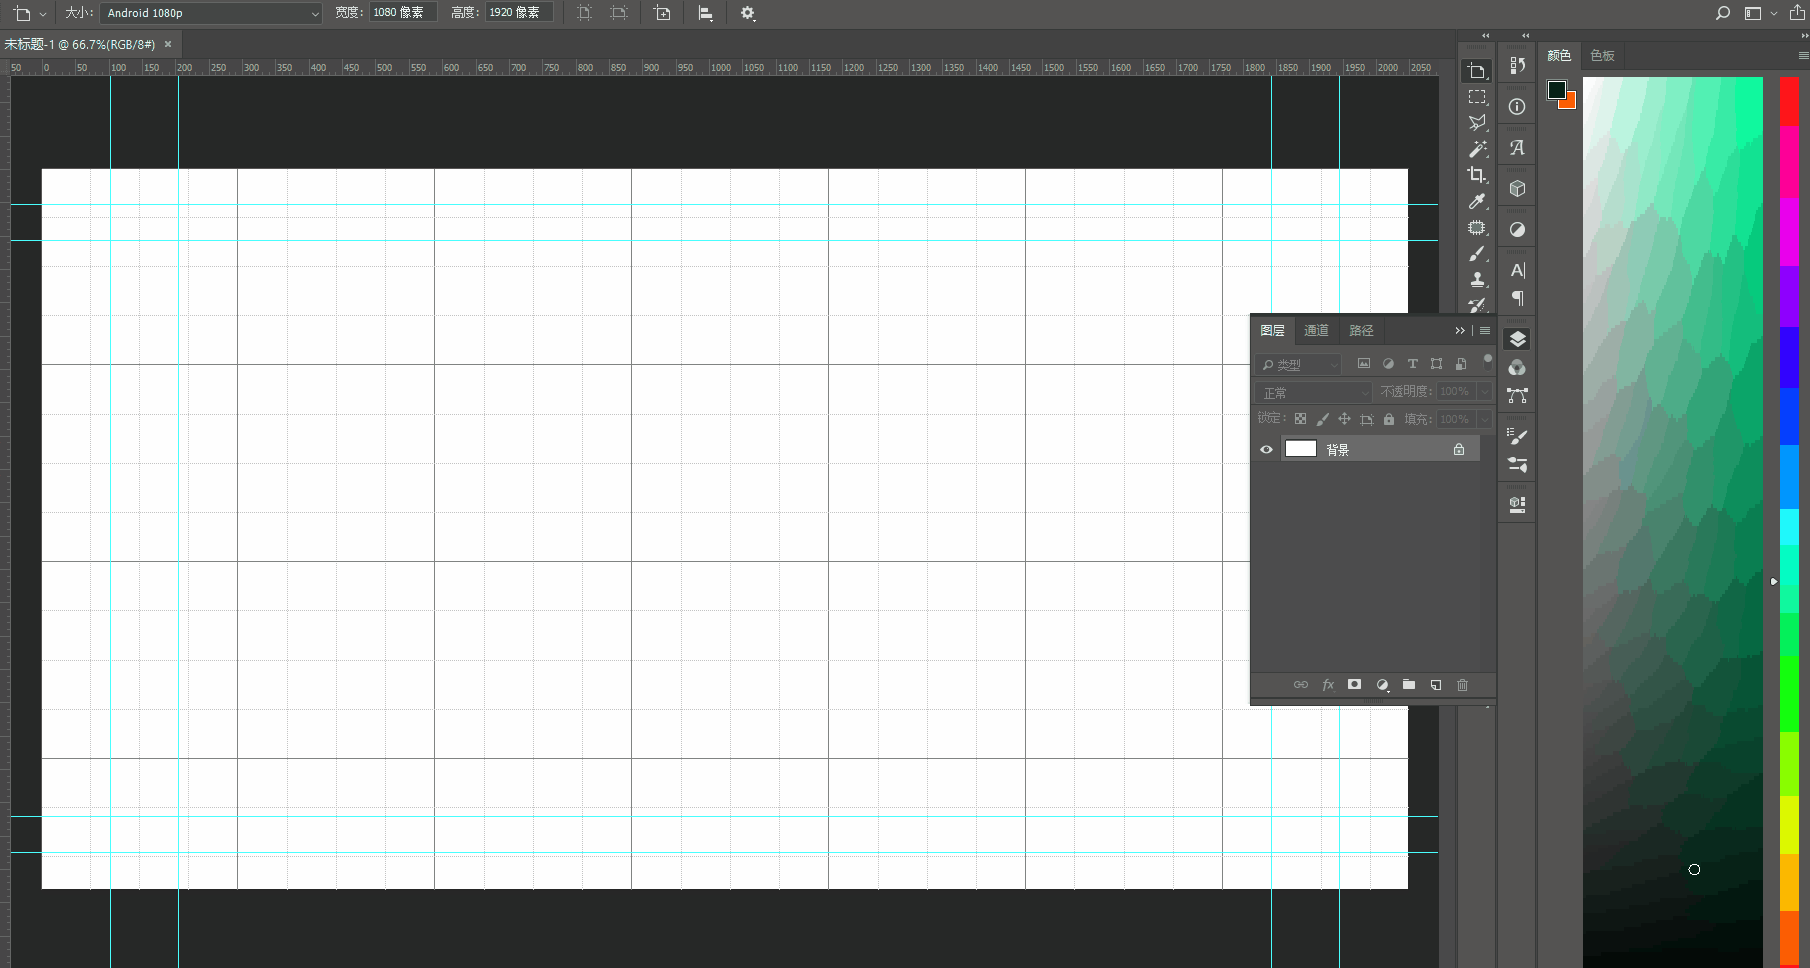
Task: Select the Crop tool in toolbar
Action: pyautogui.click(x=1476, y=175)
